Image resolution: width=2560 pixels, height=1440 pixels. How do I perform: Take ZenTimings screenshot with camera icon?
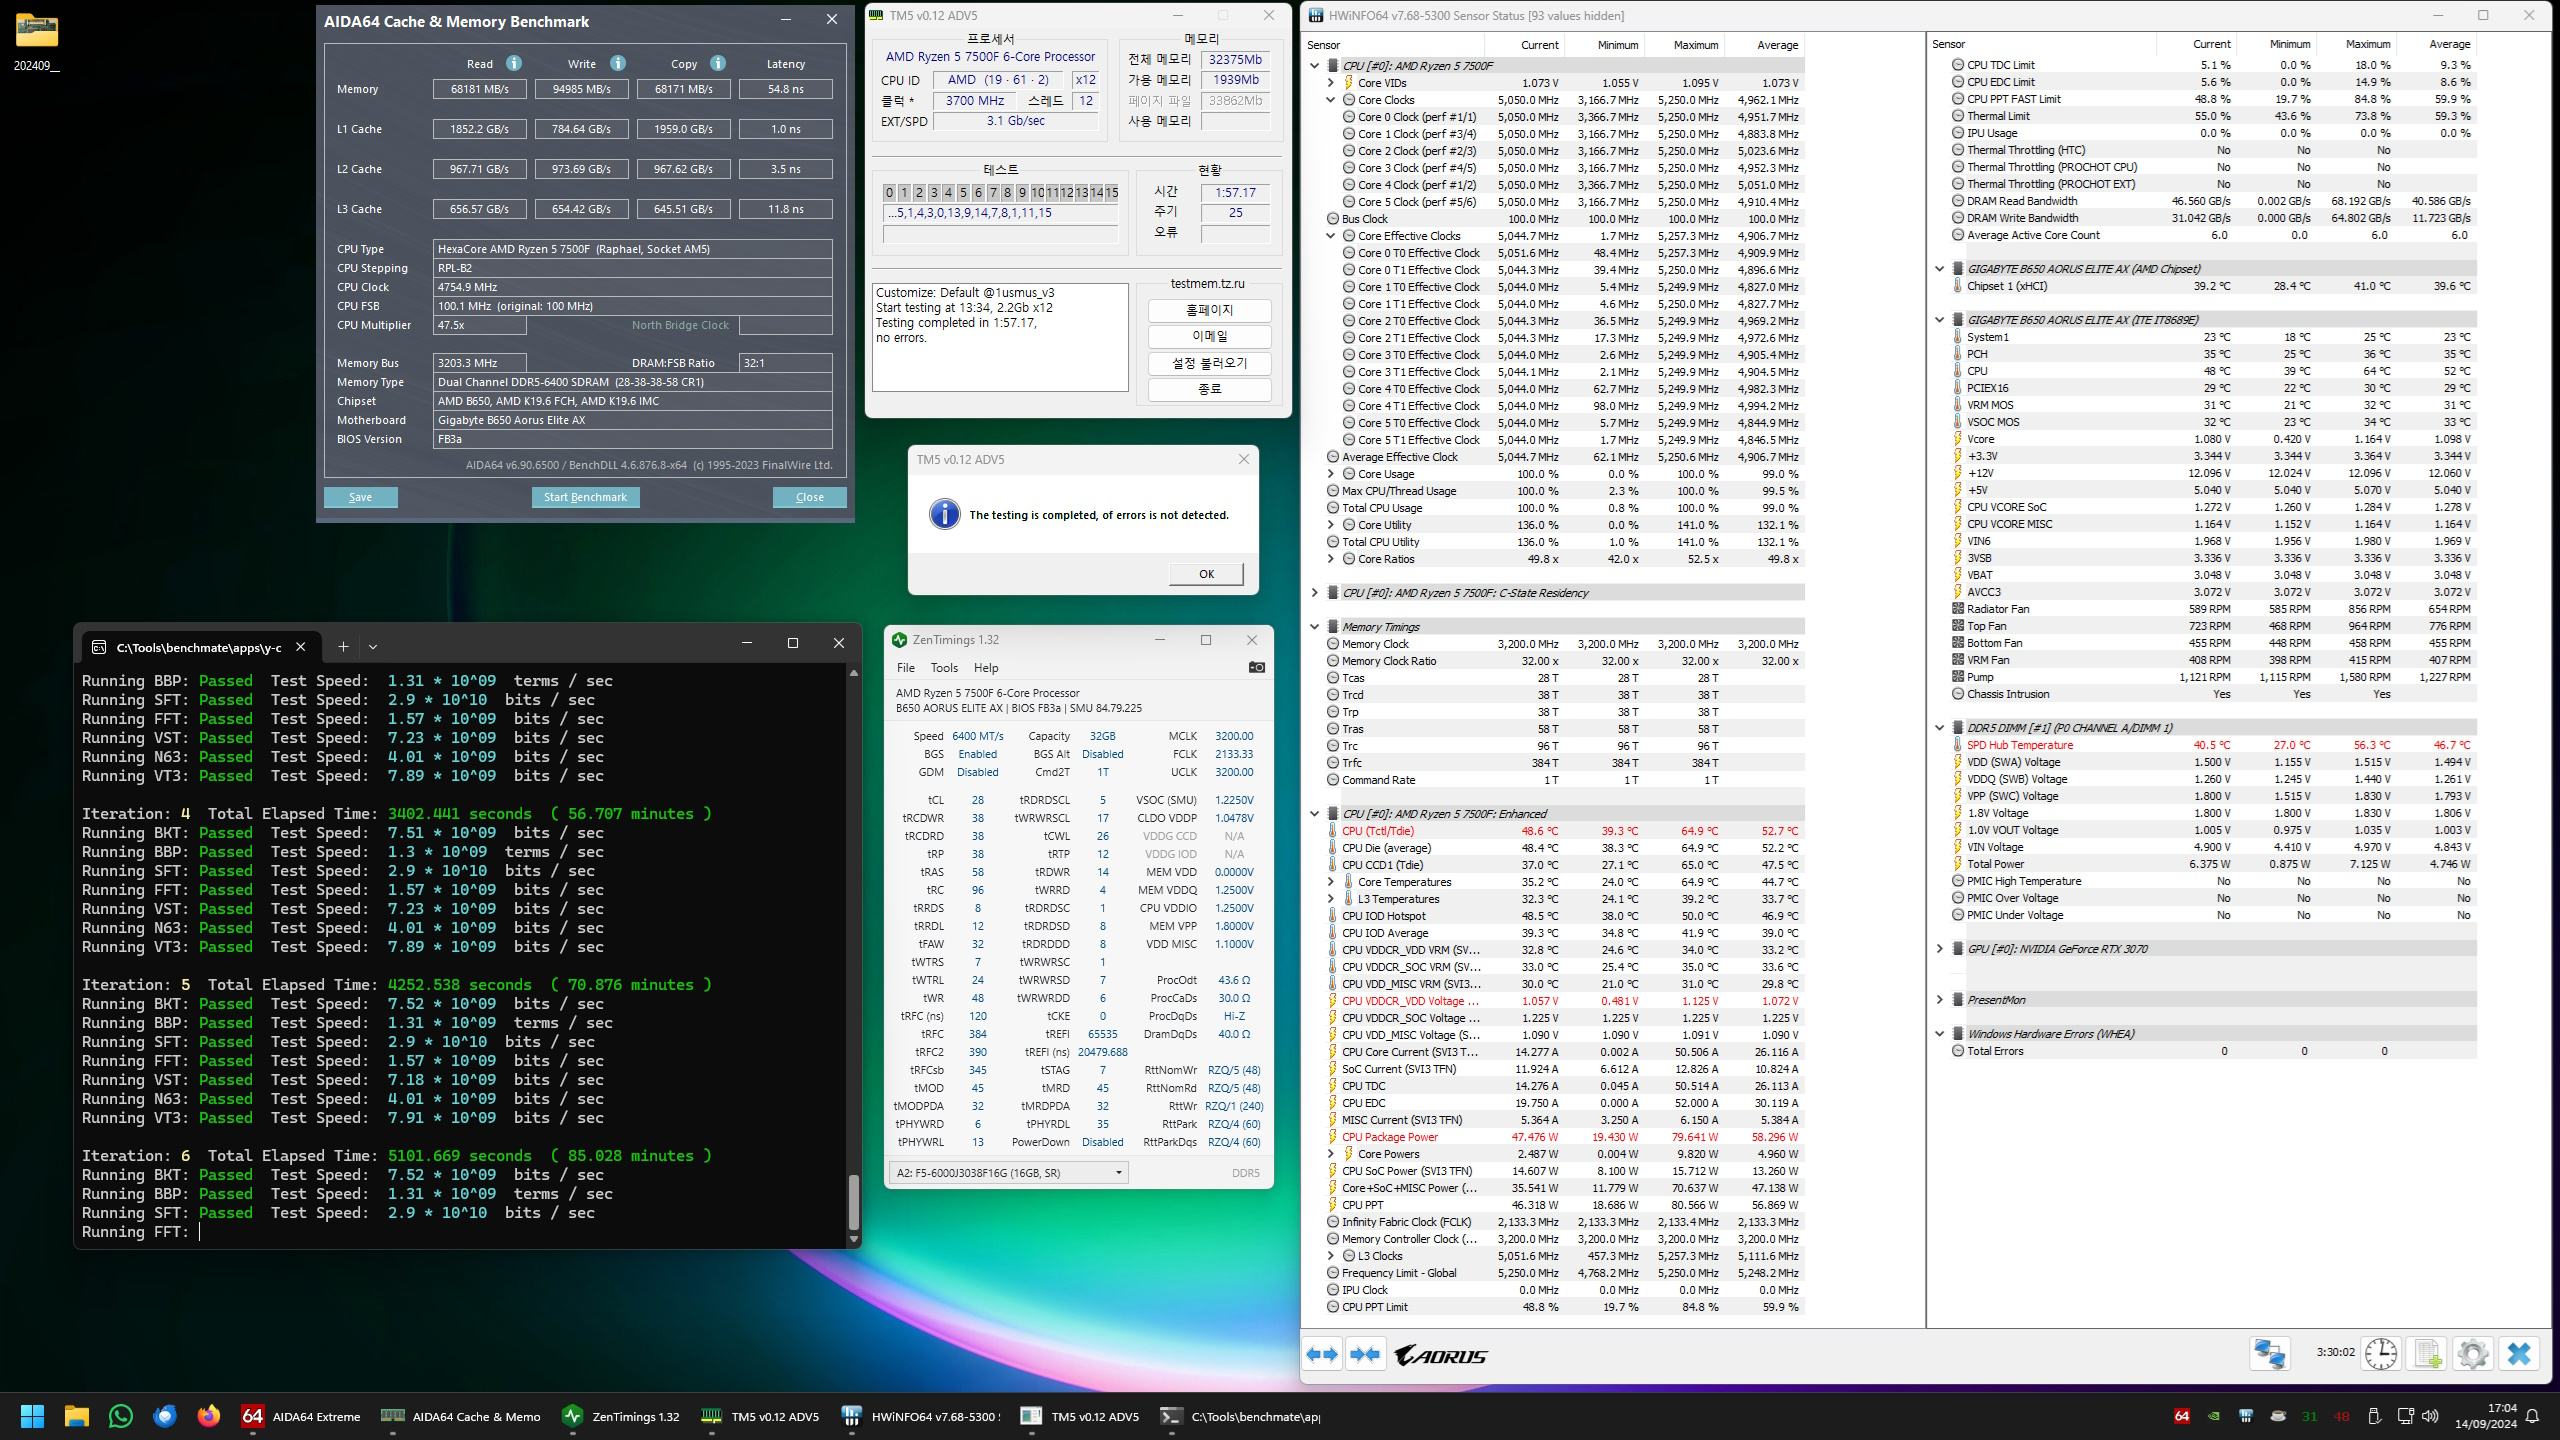click(x=1256, y=667)
